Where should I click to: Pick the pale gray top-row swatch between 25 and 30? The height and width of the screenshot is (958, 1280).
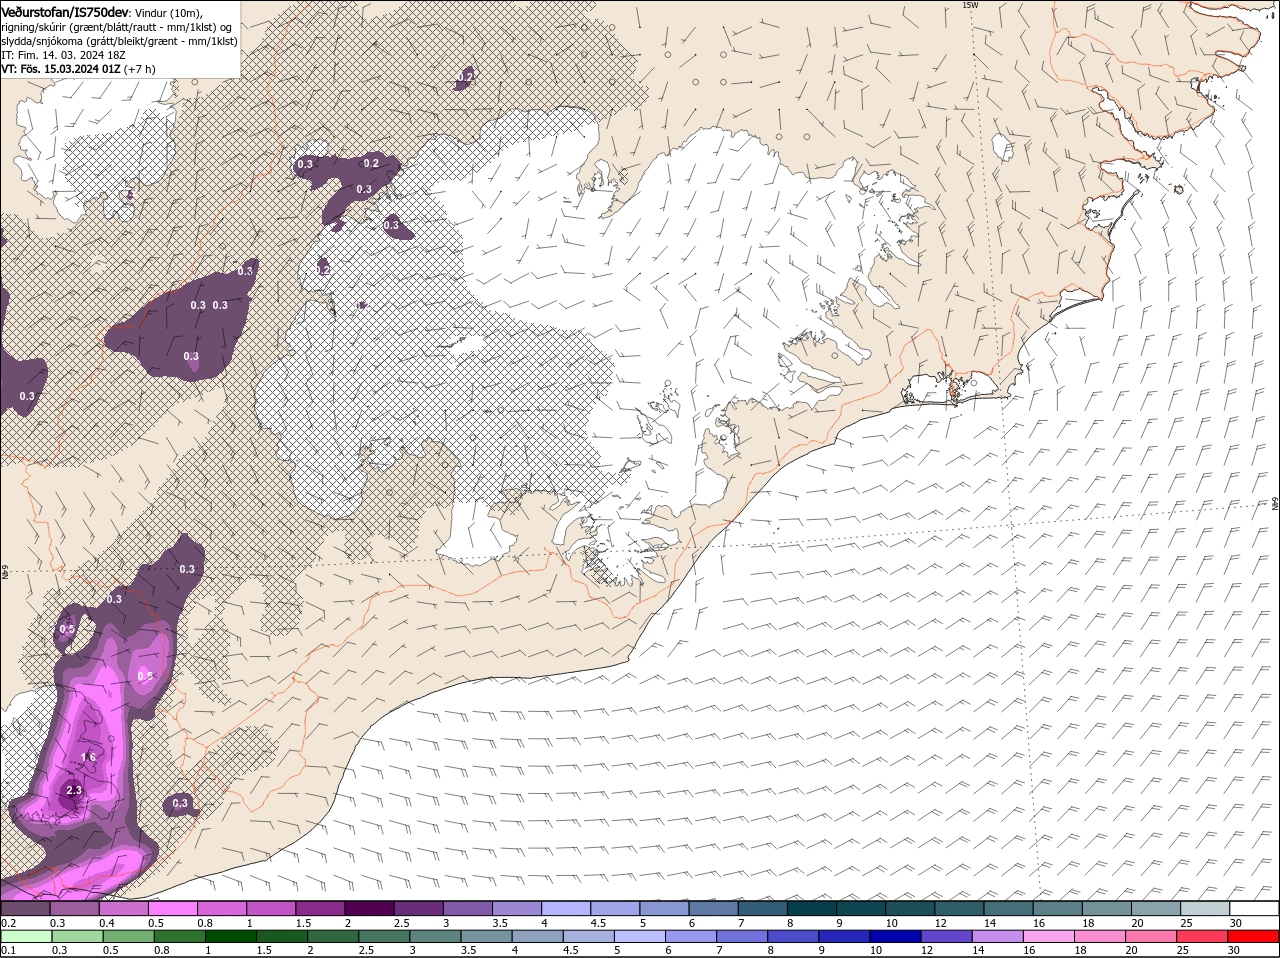coord(1205,908)
